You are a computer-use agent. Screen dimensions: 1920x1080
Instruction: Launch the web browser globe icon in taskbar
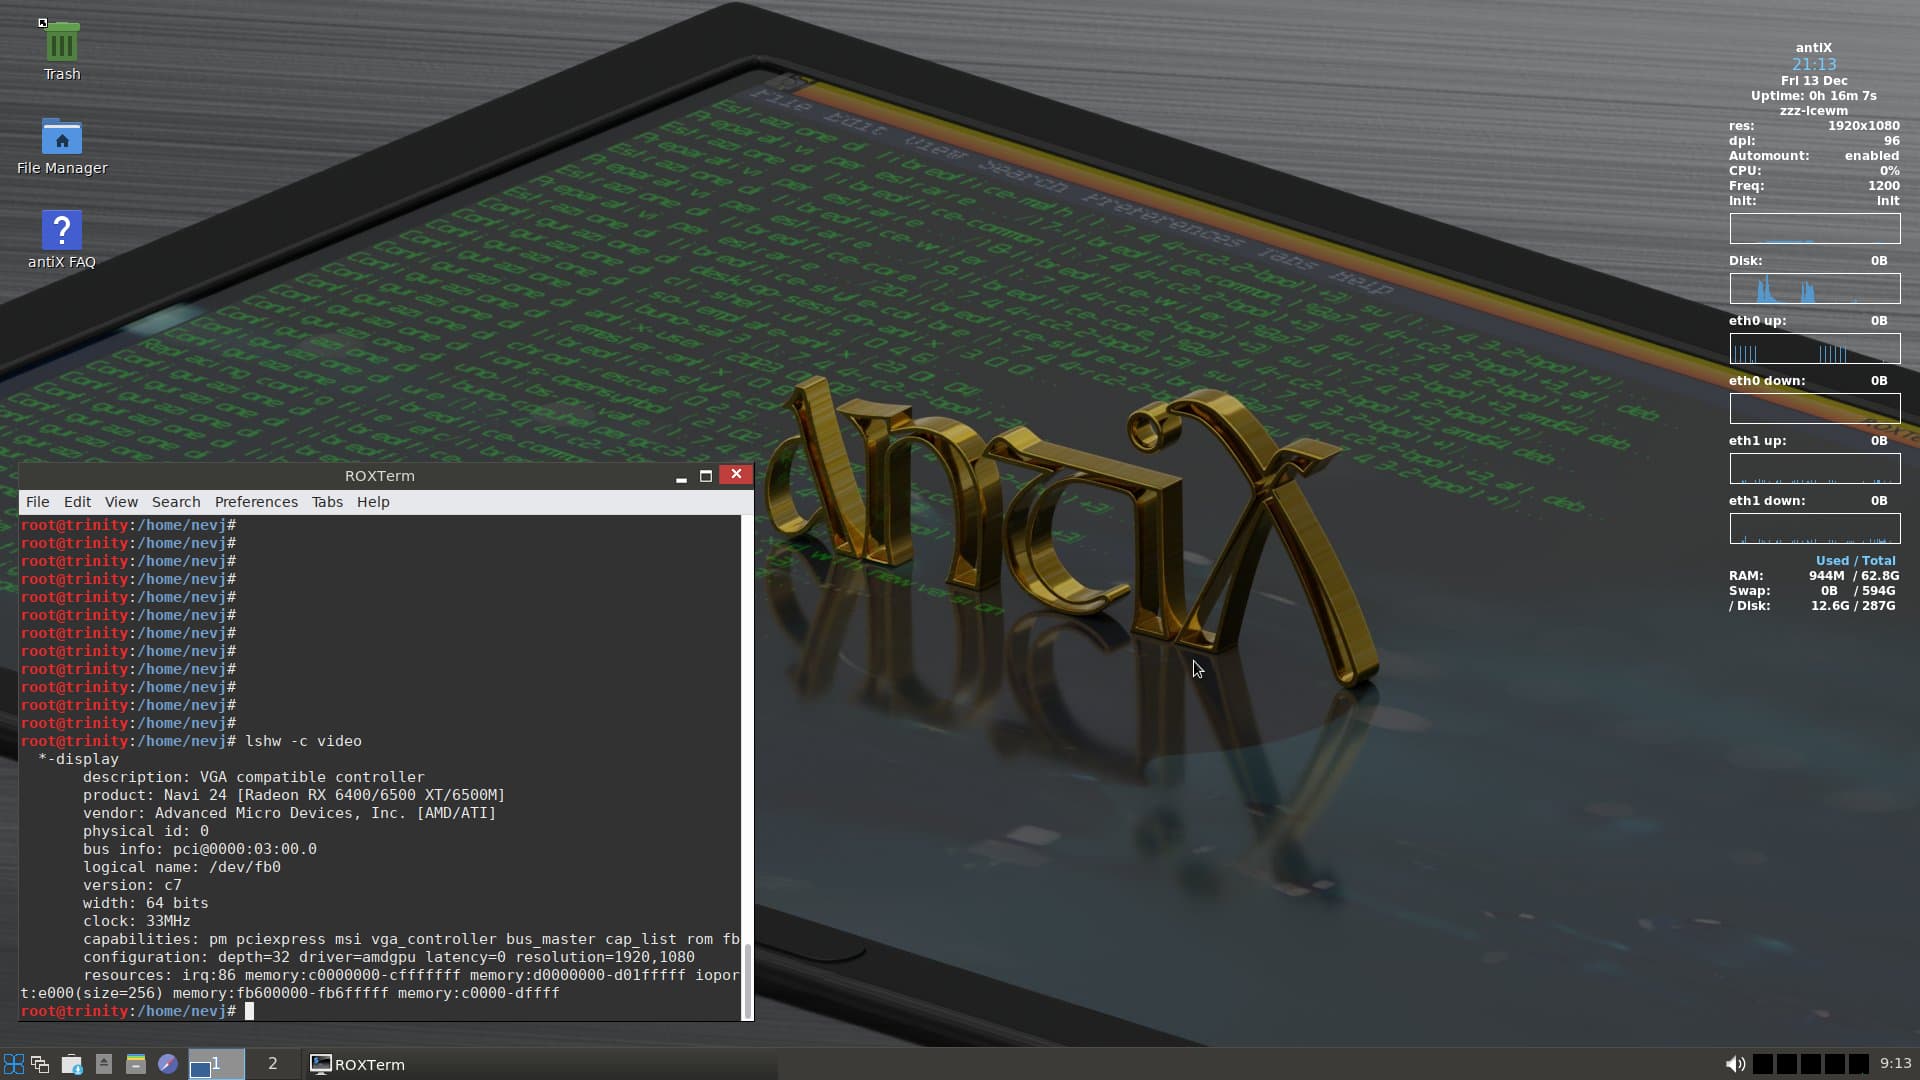click(168, 1064)
